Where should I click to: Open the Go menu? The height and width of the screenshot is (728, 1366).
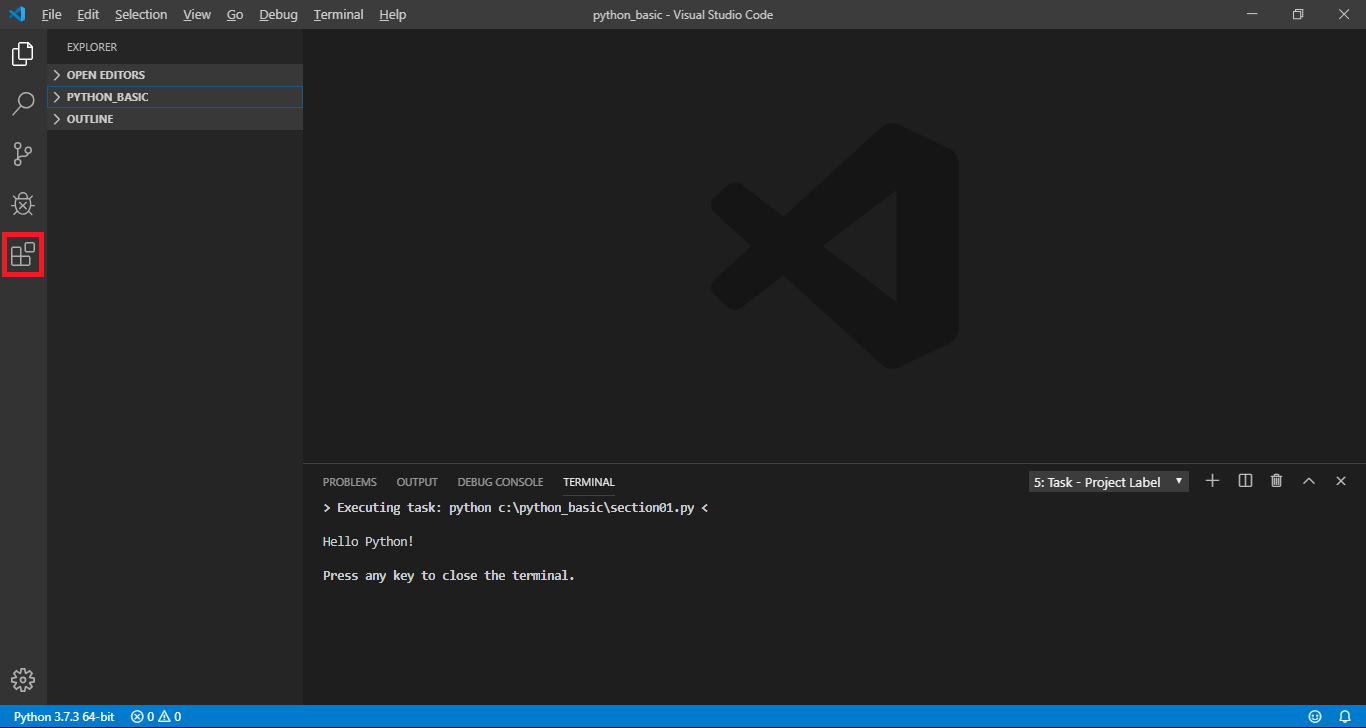235,15
